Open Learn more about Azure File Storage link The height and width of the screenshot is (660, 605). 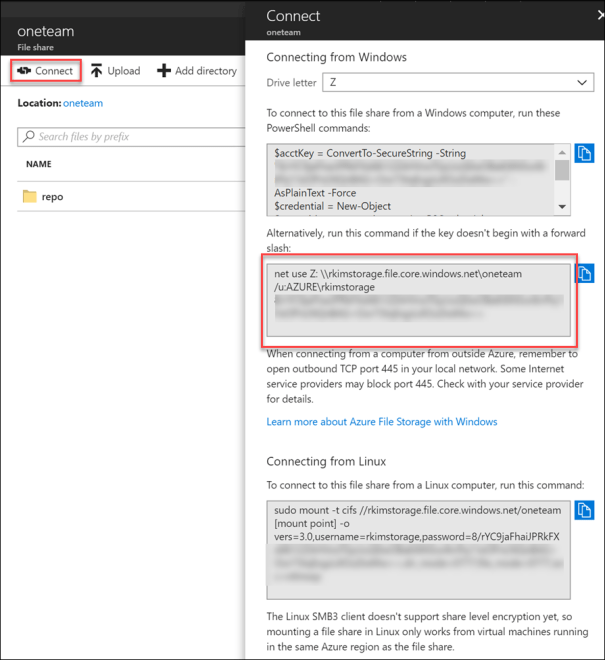(x=382, y=422)
